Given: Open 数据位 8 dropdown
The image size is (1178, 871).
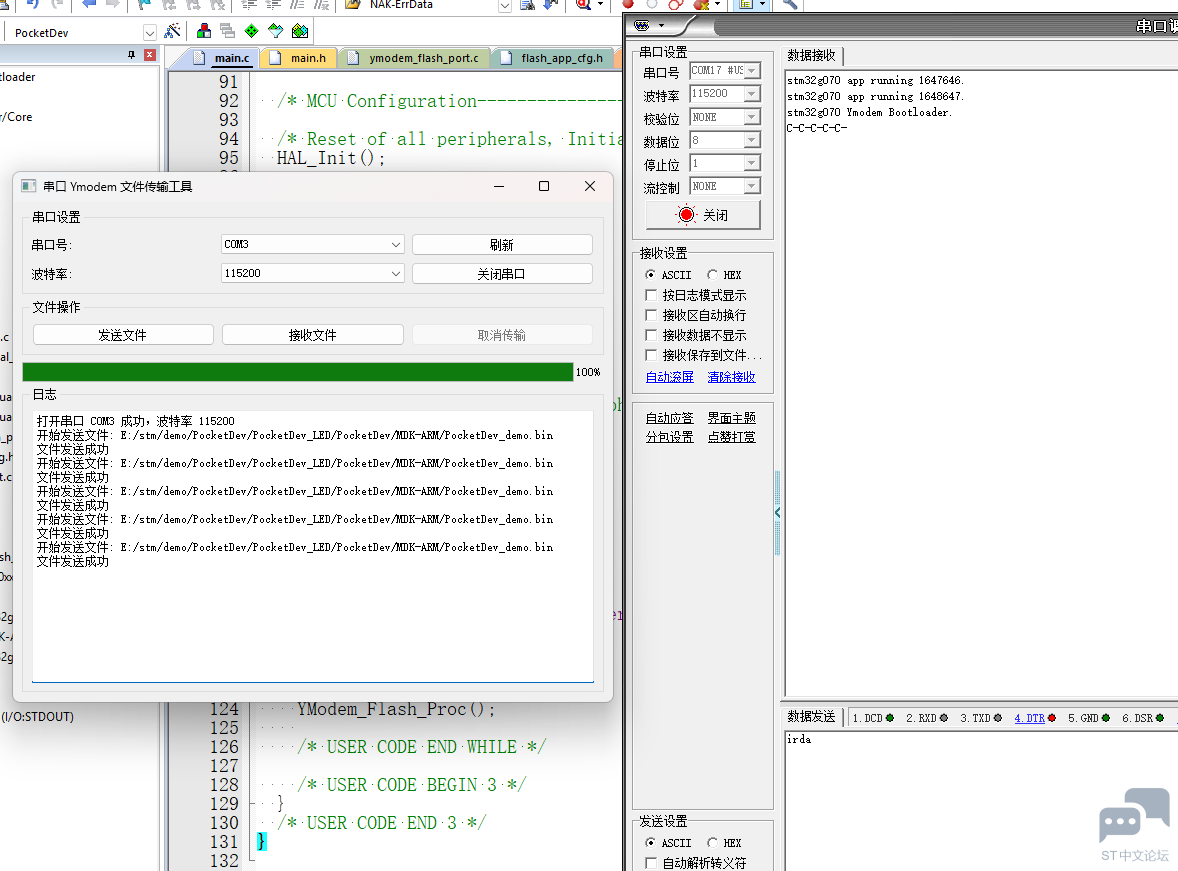Looking at the screenshot, I should 752,140.
